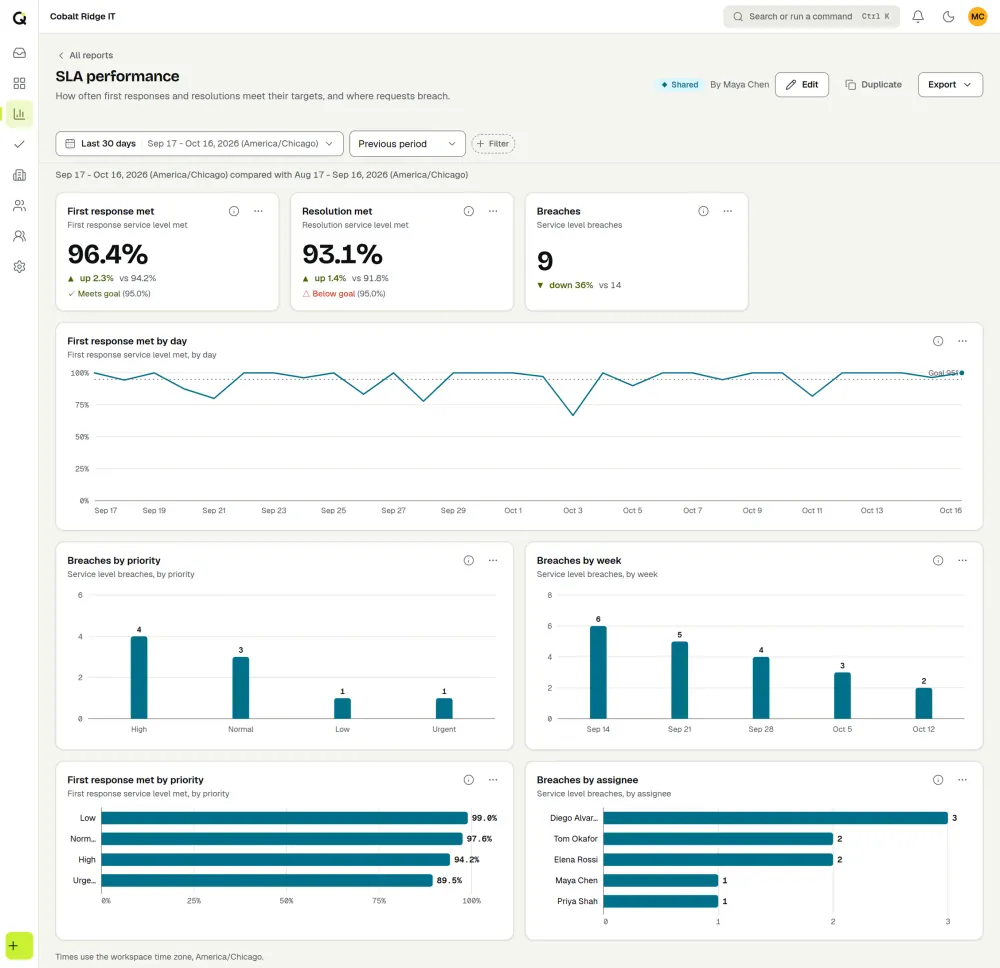Open more options on Breaches by assignee
The image size is (1000, 968).
(x=962, y=780)
